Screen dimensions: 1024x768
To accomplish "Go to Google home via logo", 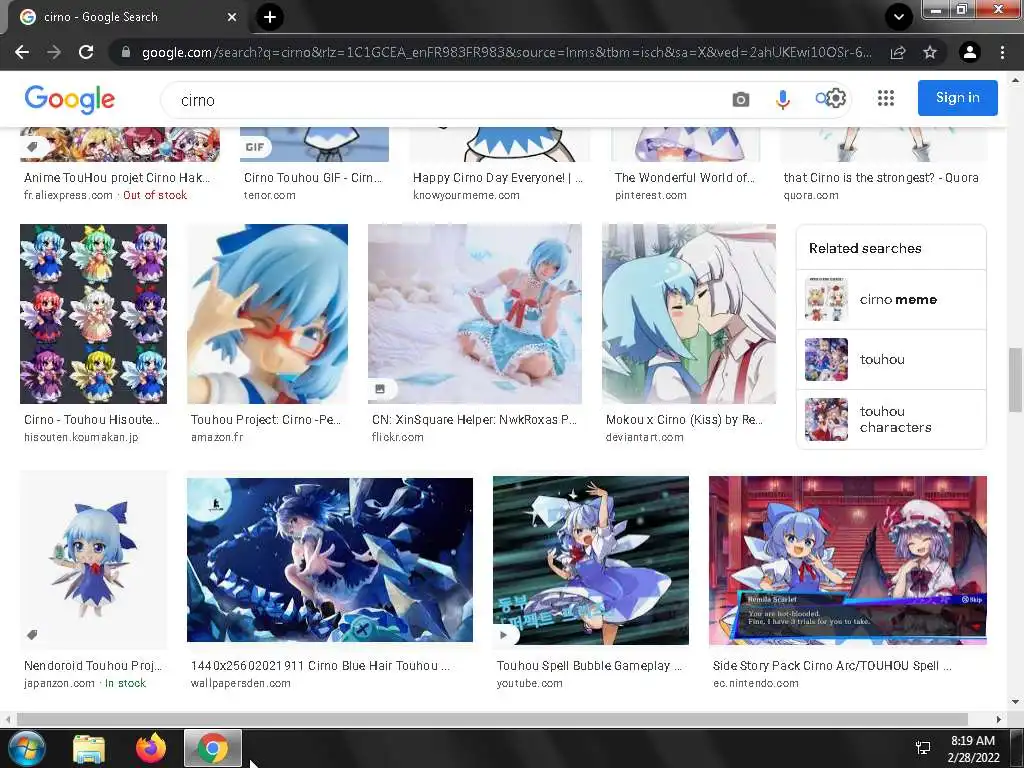I will pos(69,99).
